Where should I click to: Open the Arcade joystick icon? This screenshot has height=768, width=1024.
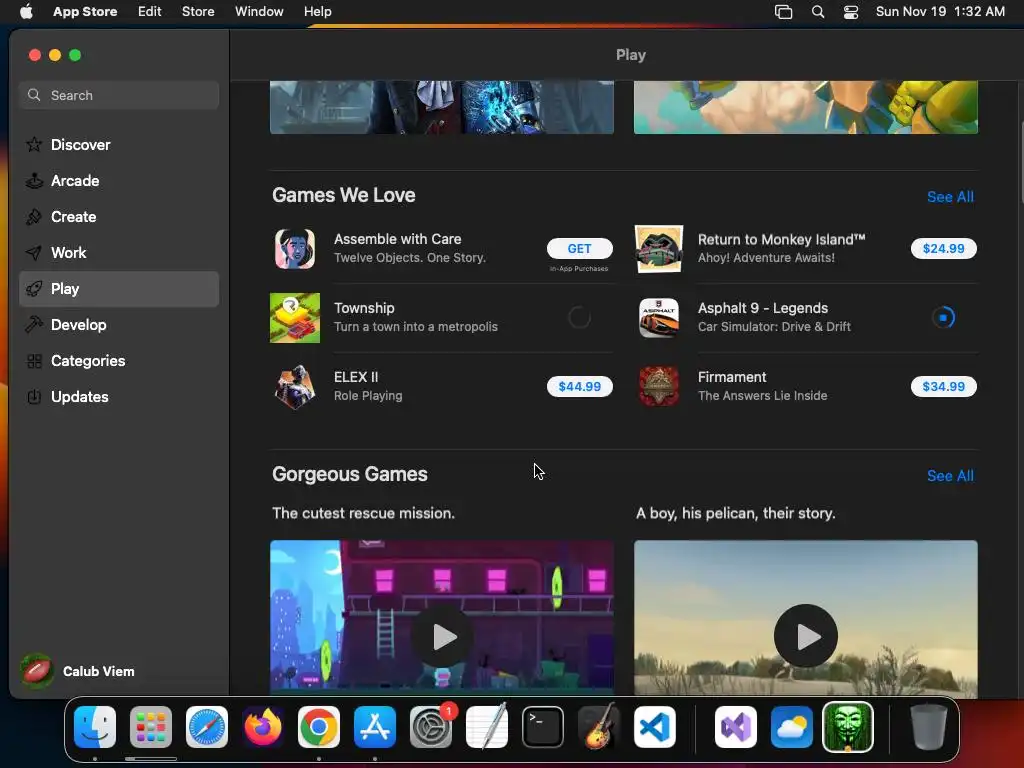coord(34,181)
